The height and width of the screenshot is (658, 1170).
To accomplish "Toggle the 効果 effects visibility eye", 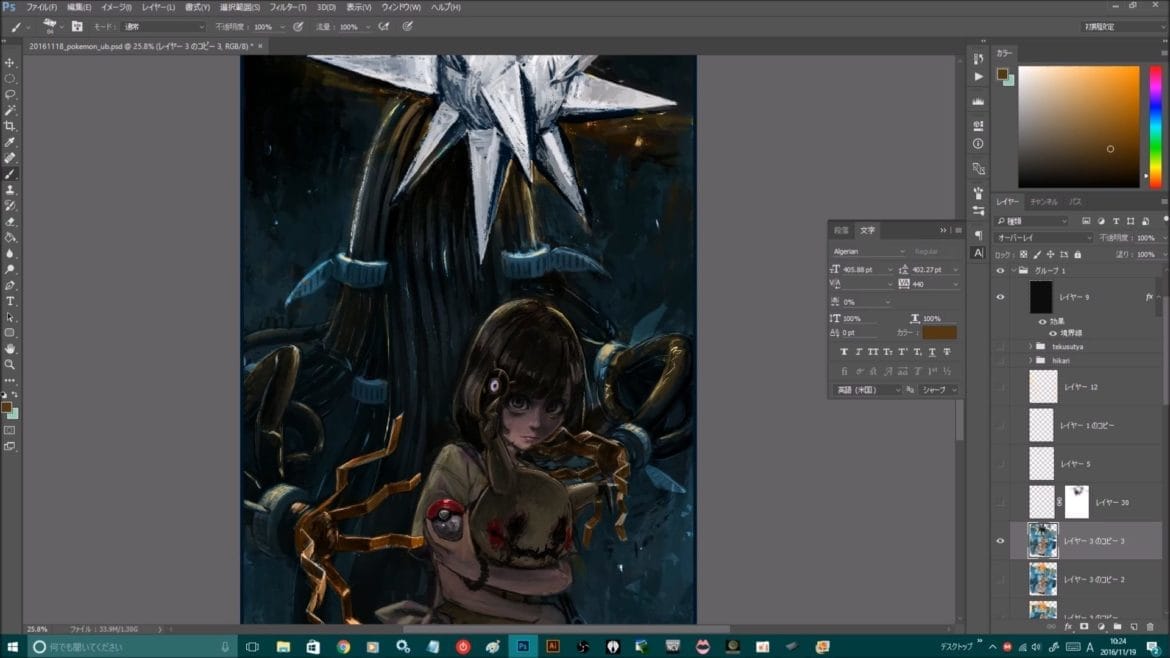I will point(1042,322).
